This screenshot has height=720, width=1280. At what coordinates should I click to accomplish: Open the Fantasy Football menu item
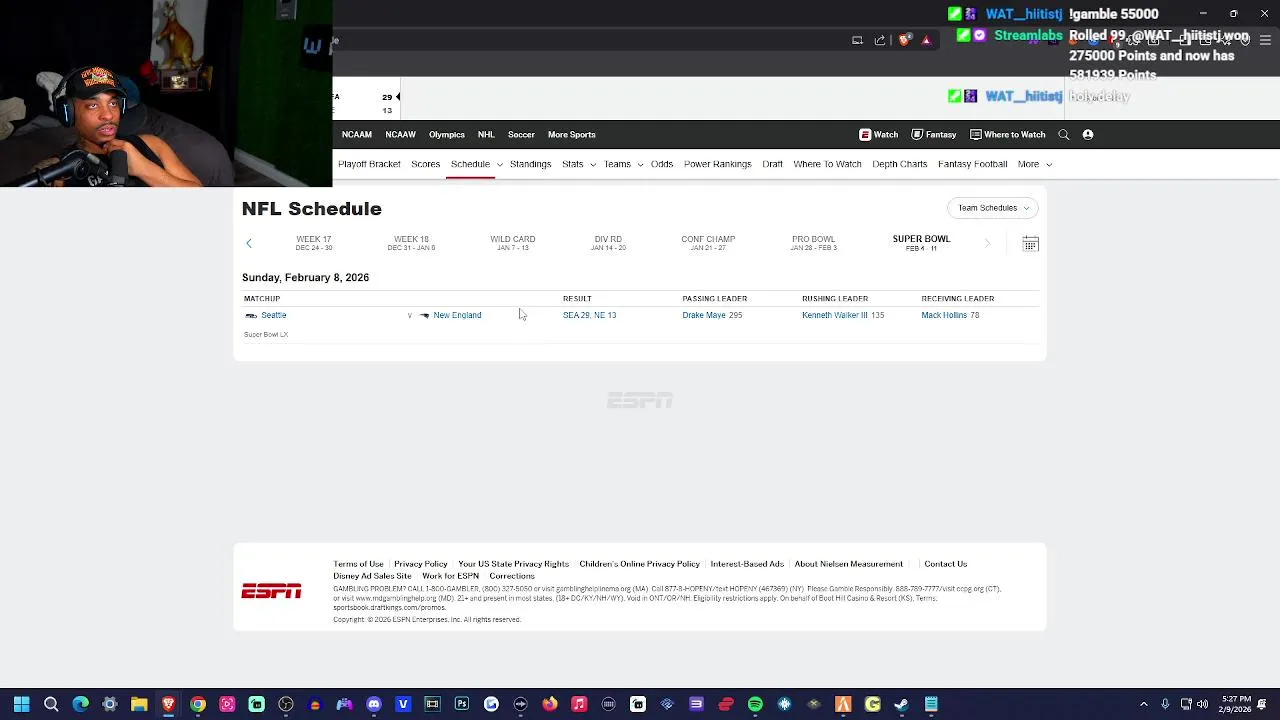pyautogui.click(x=972, y=164)
